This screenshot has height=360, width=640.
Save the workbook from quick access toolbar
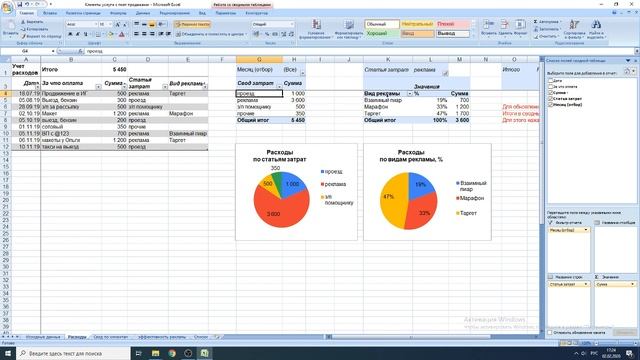(x=19, y=4)
